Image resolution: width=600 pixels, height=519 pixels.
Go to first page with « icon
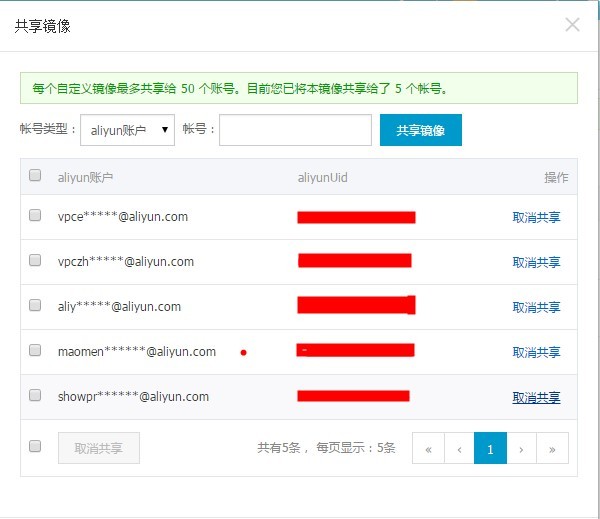(x=428, y=449)
